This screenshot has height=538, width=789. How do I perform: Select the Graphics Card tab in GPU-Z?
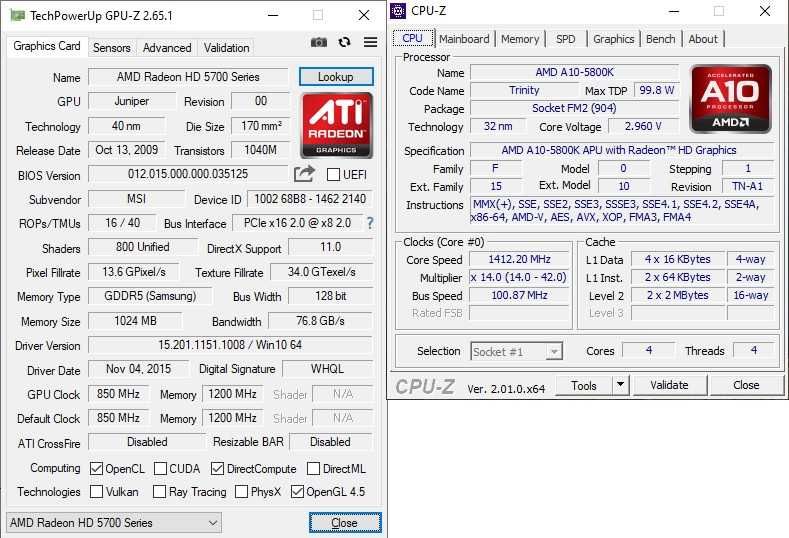click(x=47, y=46)
